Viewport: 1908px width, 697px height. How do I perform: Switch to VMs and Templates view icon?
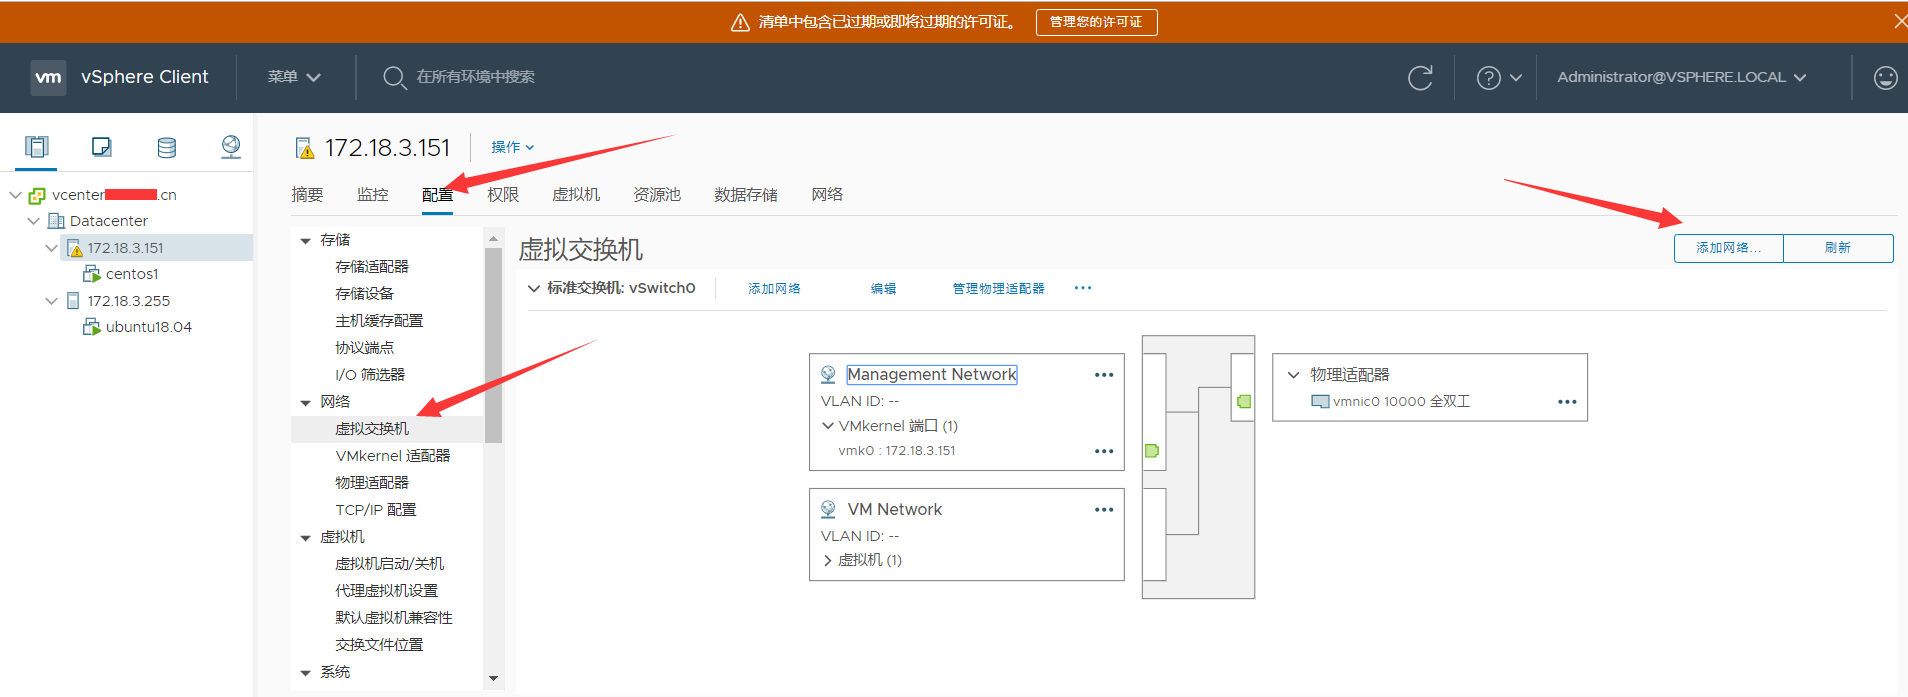[x=101, y=147]
